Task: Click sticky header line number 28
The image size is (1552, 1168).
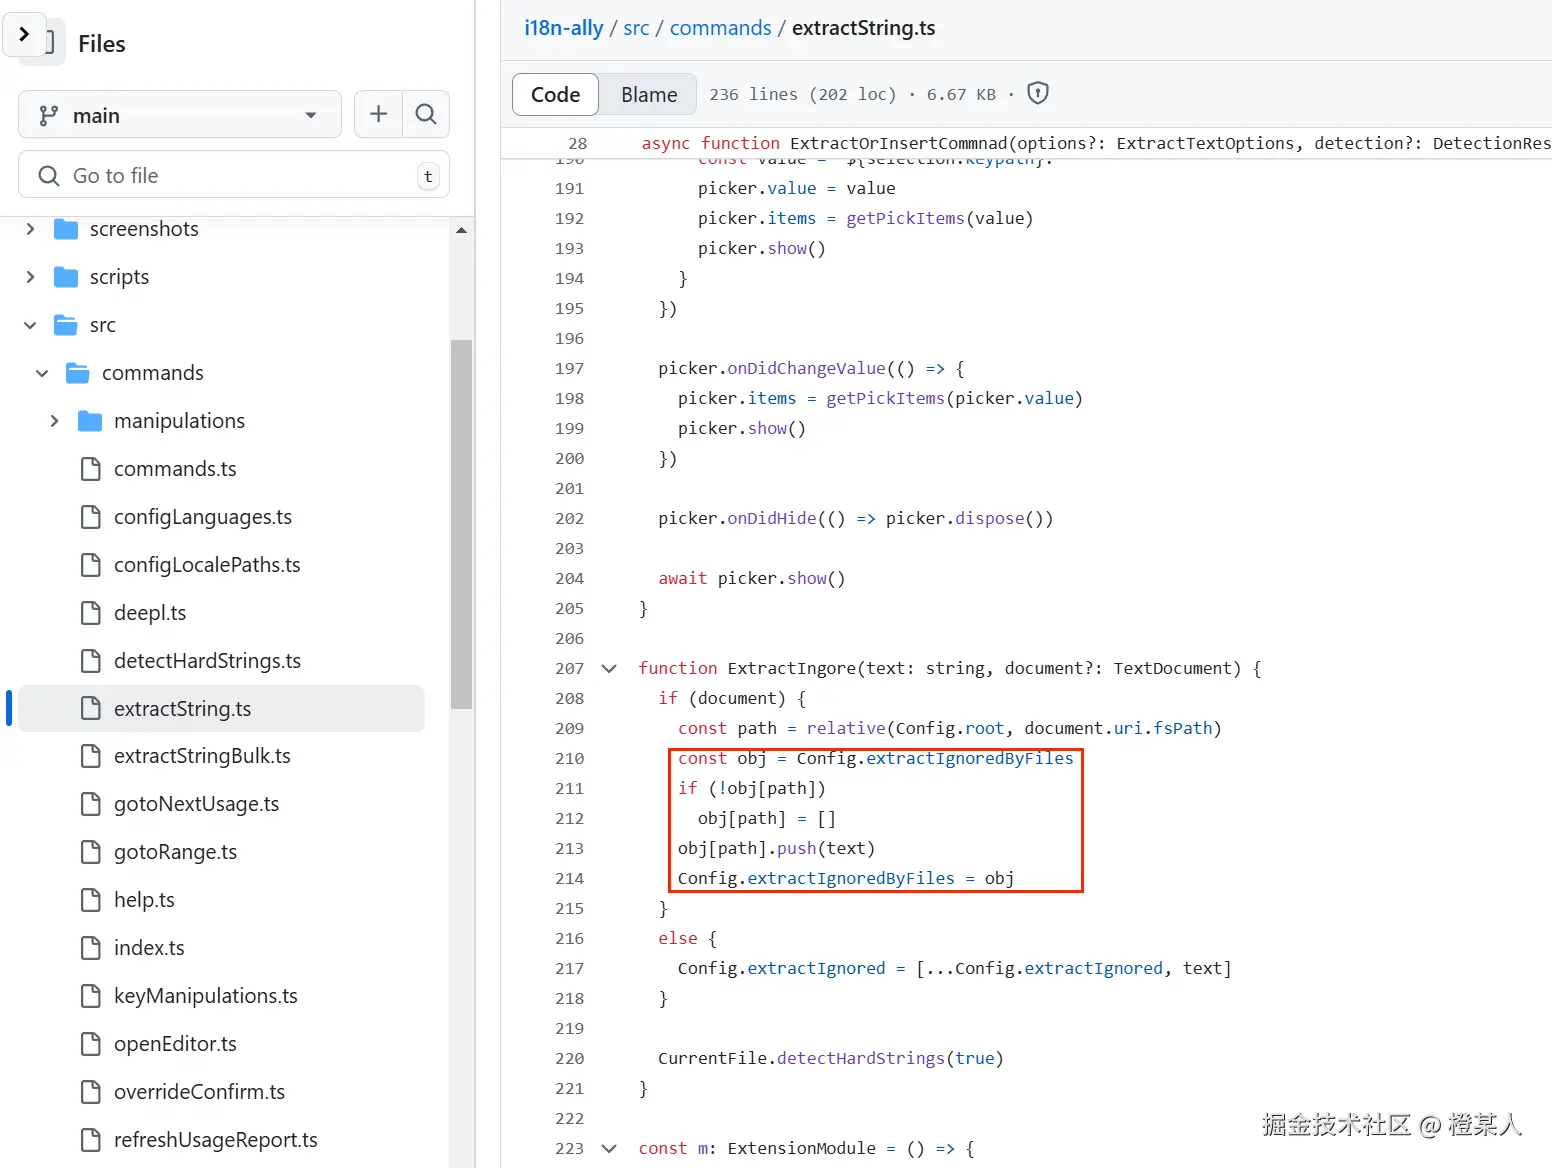Action: pyautogui.click(x=577, y=143)
